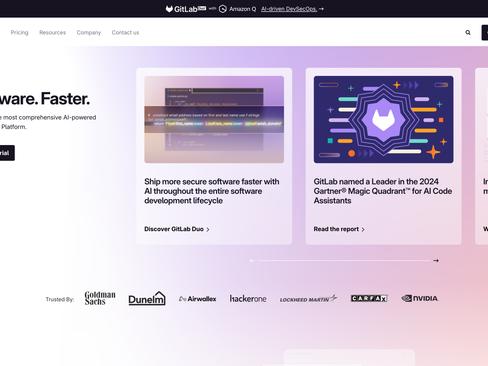
Task: Click the carousel next arrow
Action: (436, 260)
